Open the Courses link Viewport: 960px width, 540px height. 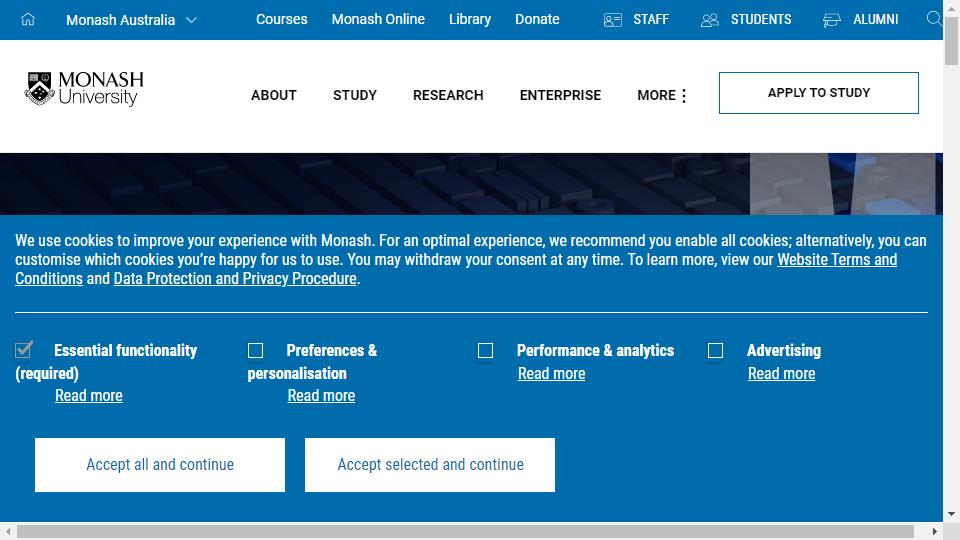[x=282, y=20]
